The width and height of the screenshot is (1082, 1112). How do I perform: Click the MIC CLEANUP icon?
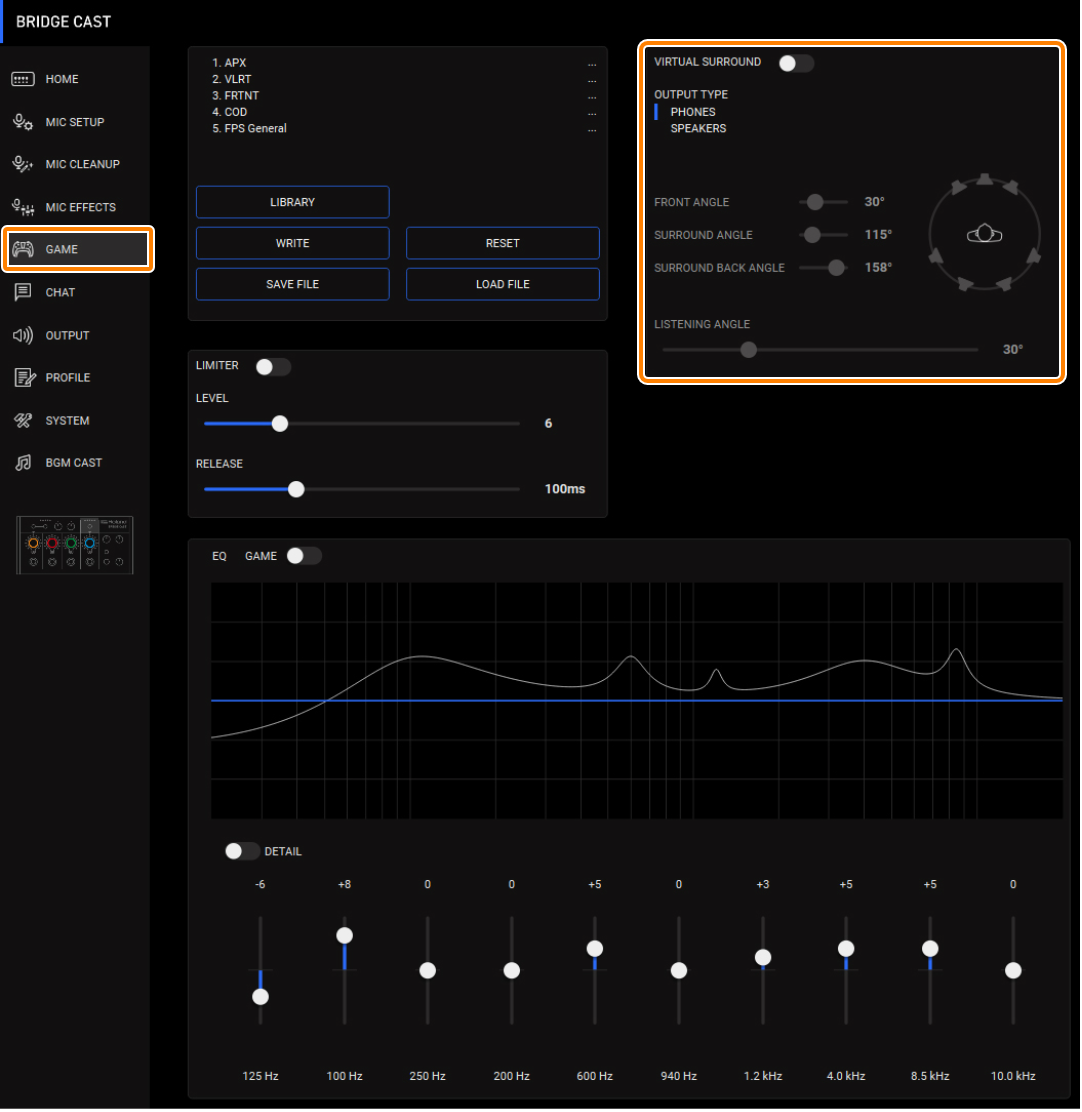tap(23, 165)
